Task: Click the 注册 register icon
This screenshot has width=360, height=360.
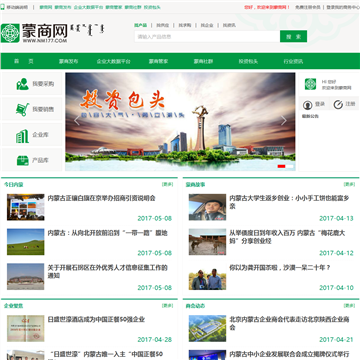Action: point(338,105)
